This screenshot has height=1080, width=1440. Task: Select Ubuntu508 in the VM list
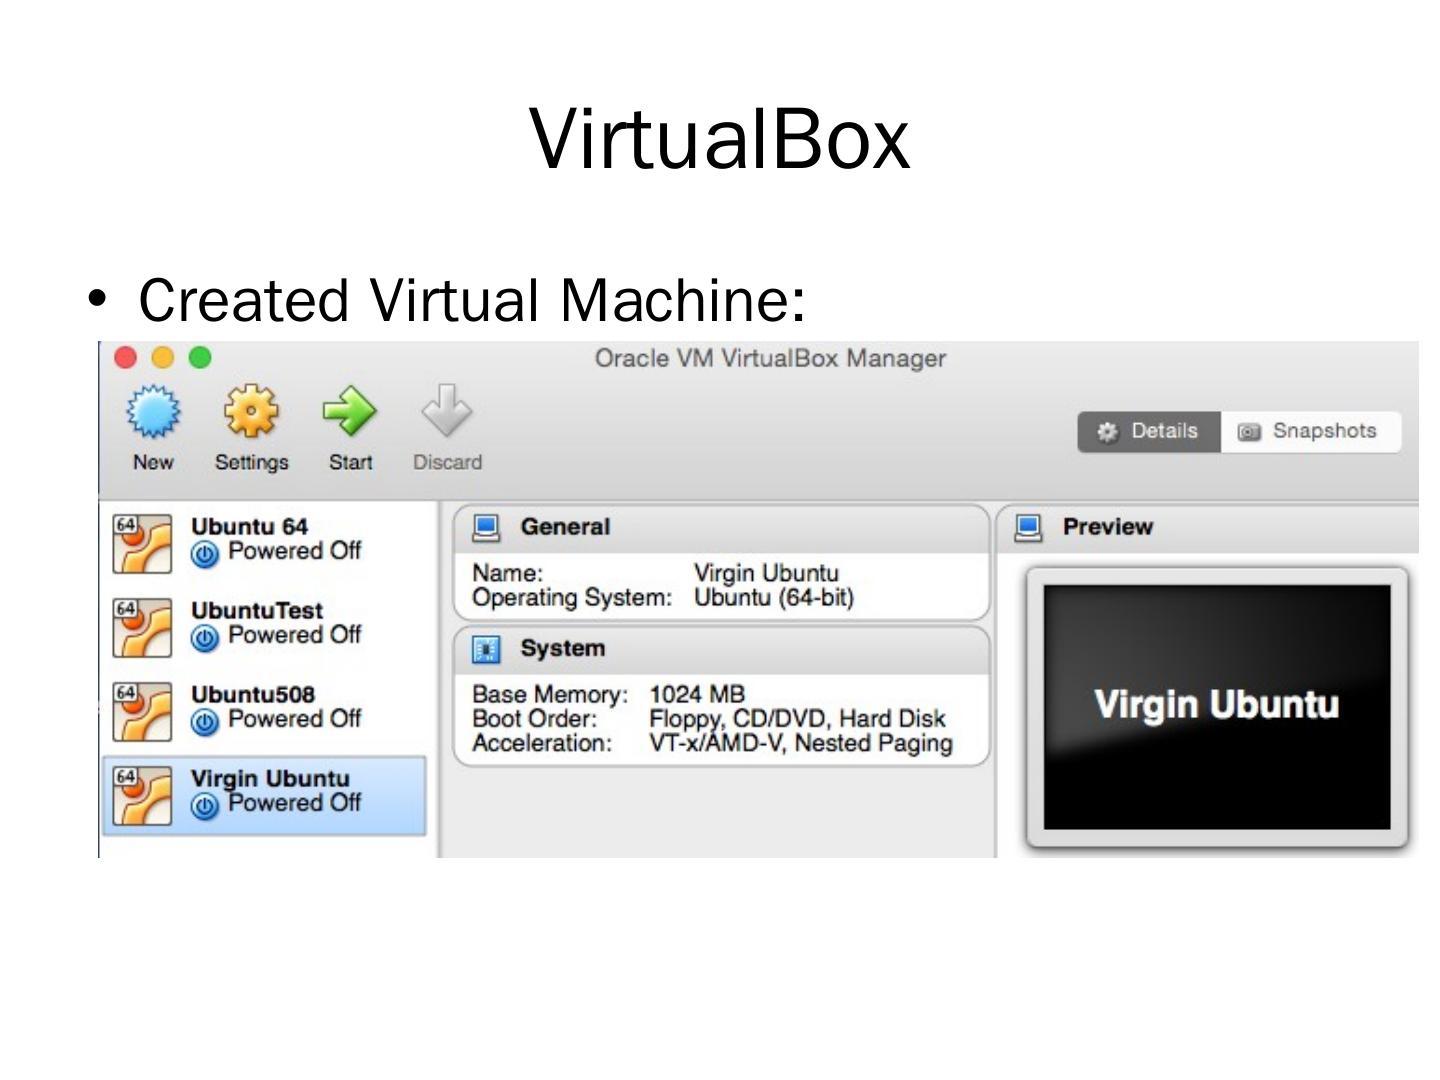pos(265,710)
